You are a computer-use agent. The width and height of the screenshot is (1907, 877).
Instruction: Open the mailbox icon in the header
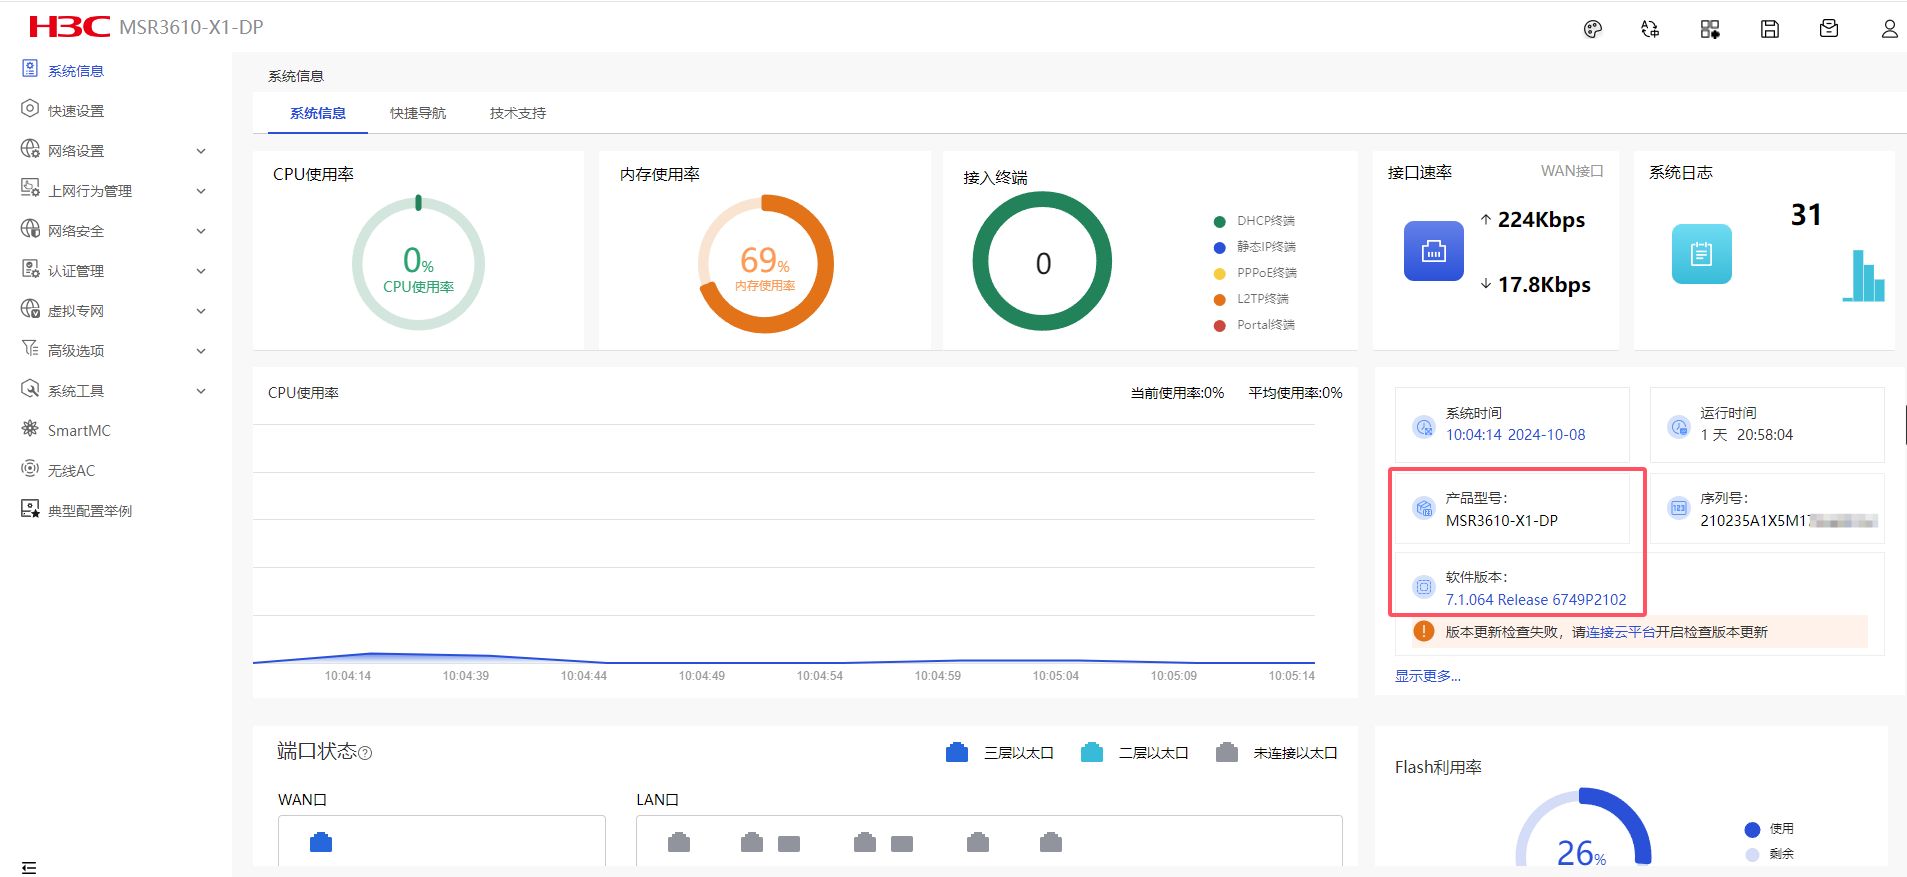coord(1829,29)
